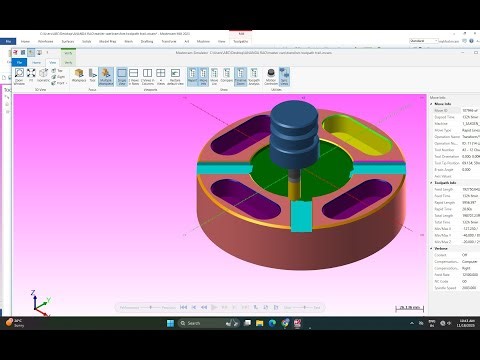Choose 2 Views in Rows layout
480x360 pixels.
[133, 77]
